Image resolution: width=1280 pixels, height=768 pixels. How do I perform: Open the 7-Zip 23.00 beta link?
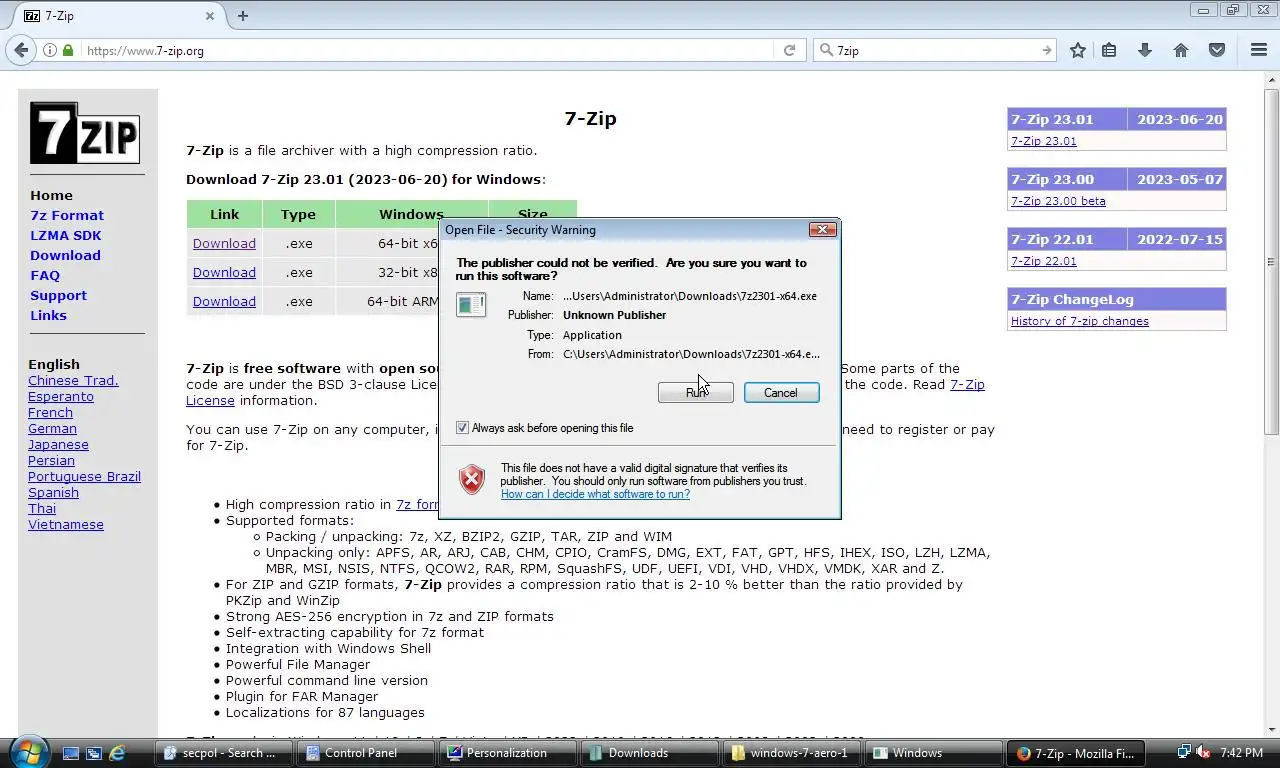click(x=1058, y=201)
